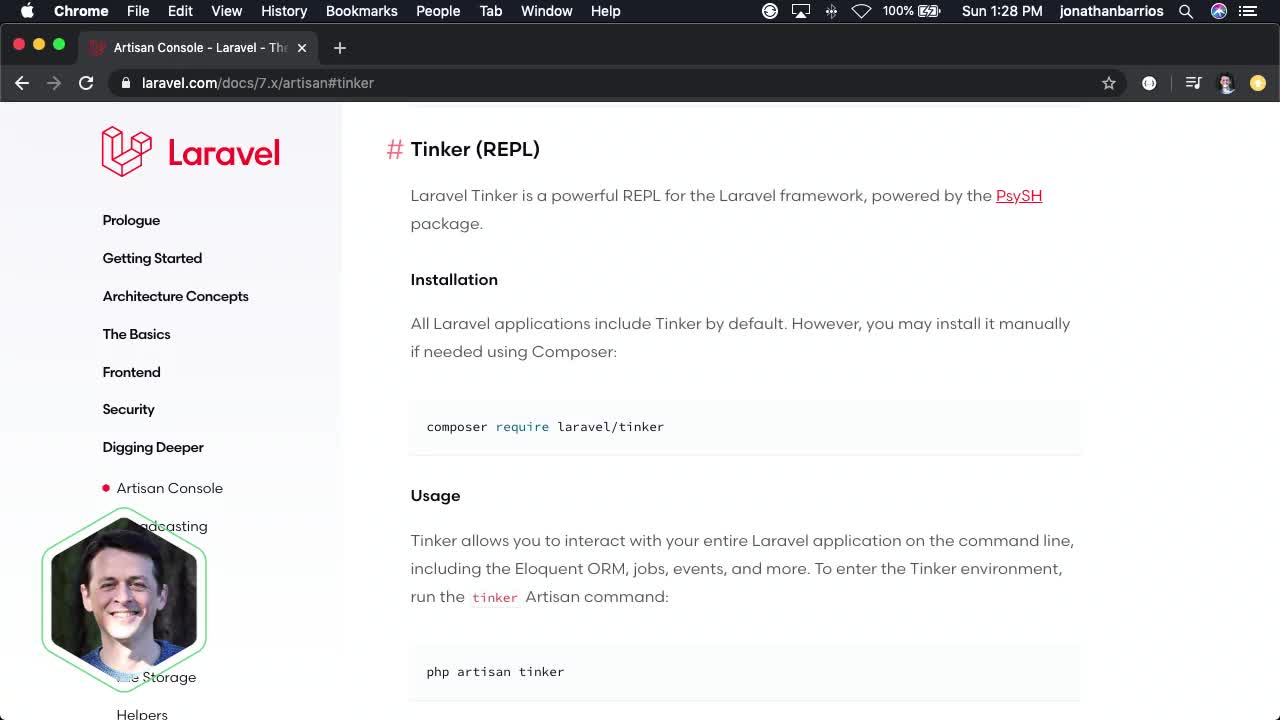Click the Bluetooth icon in the menu bar

[831, 11]
